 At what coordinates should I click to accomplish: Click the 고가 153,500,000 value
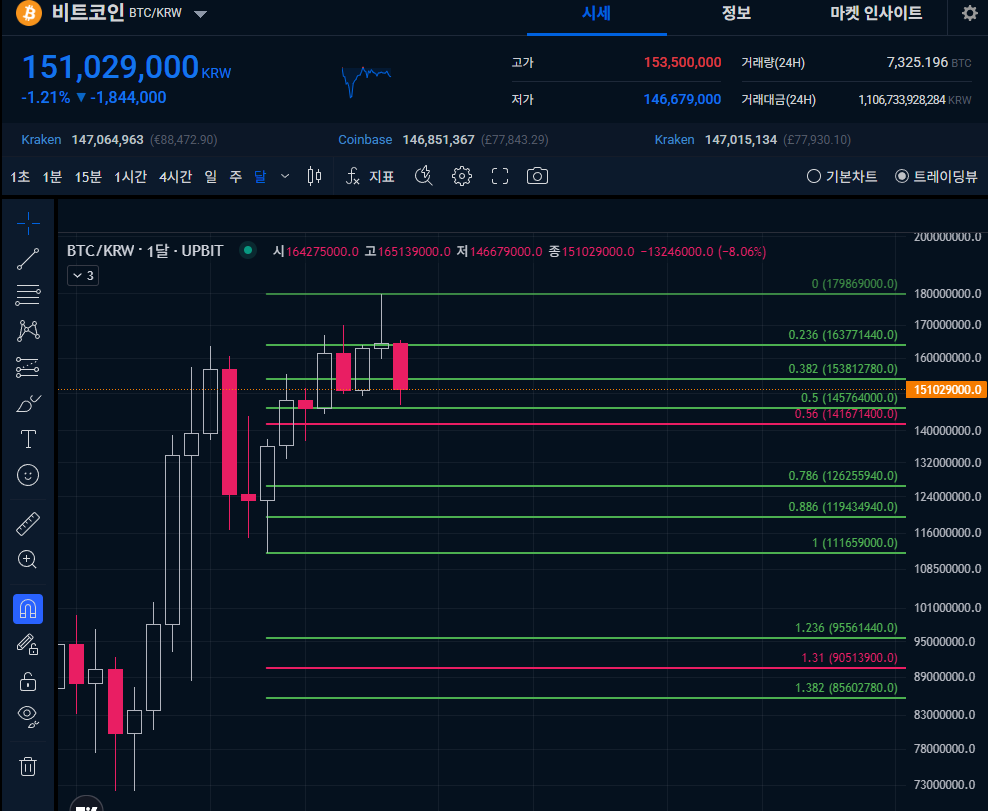click(x=682, y=62)
